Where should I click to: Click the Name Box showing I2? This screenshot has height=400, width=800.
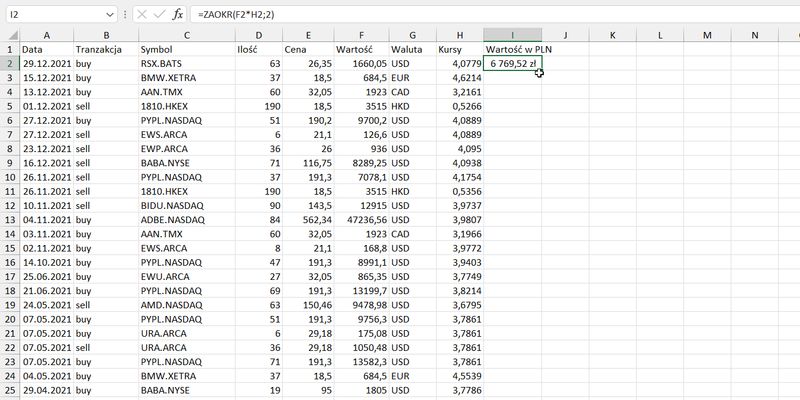pos(55,15)
